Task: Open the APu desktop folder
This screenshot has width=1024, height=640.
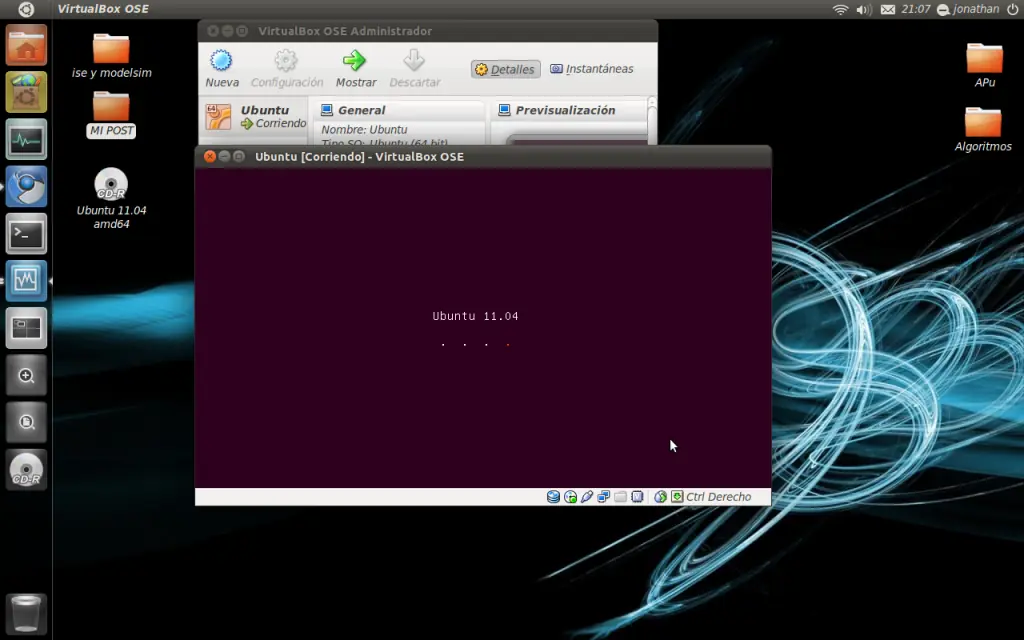Action: pos(984,65)
